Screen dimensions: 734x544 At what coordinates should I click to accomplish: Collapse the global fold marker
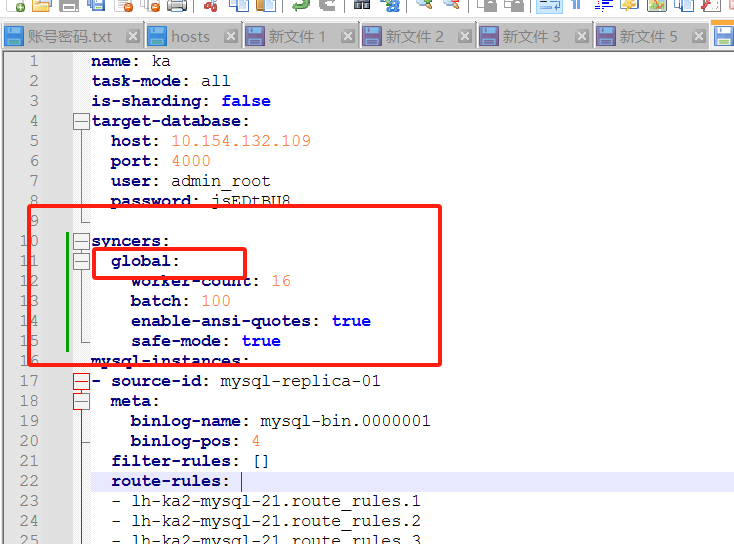81,261
